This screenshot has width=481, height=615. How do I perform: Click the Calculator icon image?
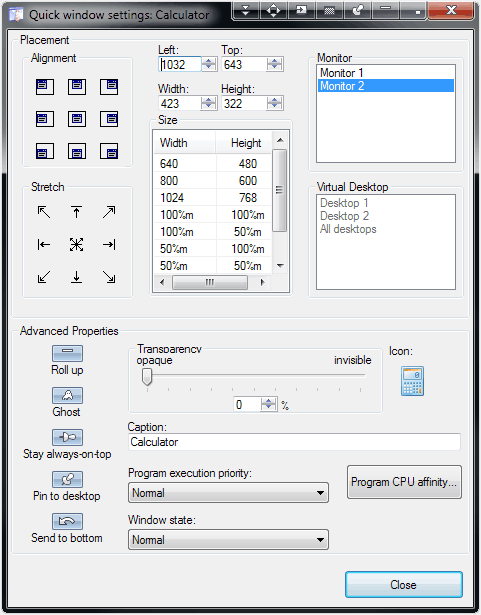coord(412,381)
